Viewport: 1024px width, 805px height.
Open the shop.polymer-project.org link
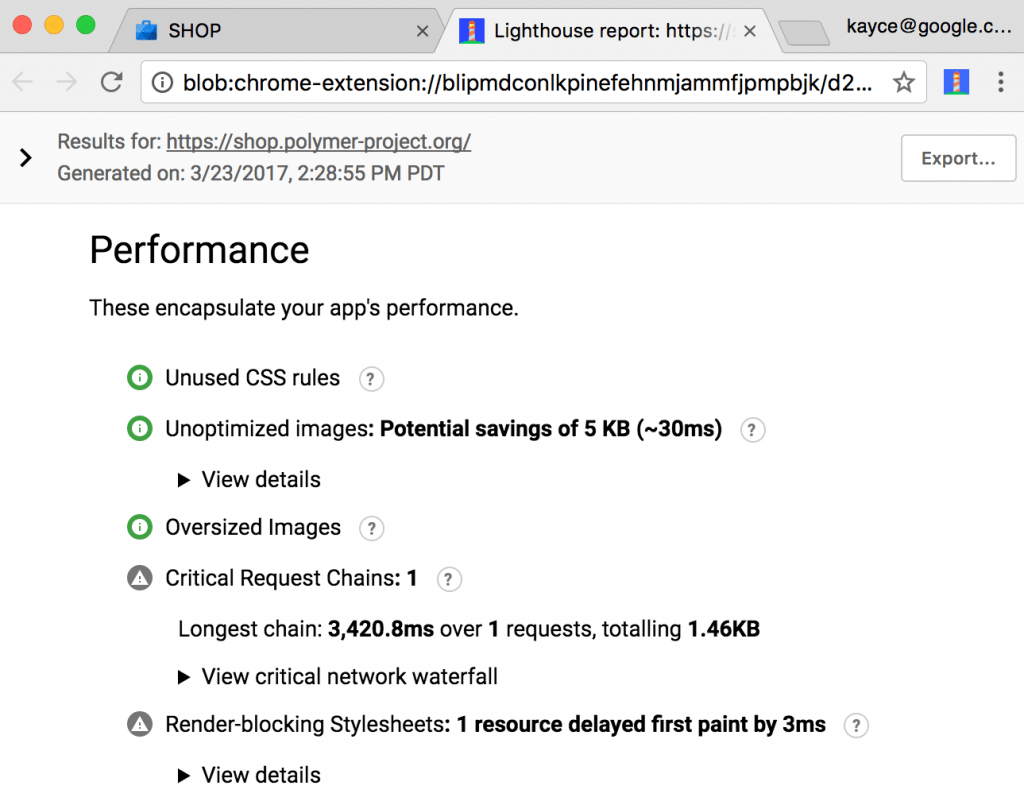[318, 142]
